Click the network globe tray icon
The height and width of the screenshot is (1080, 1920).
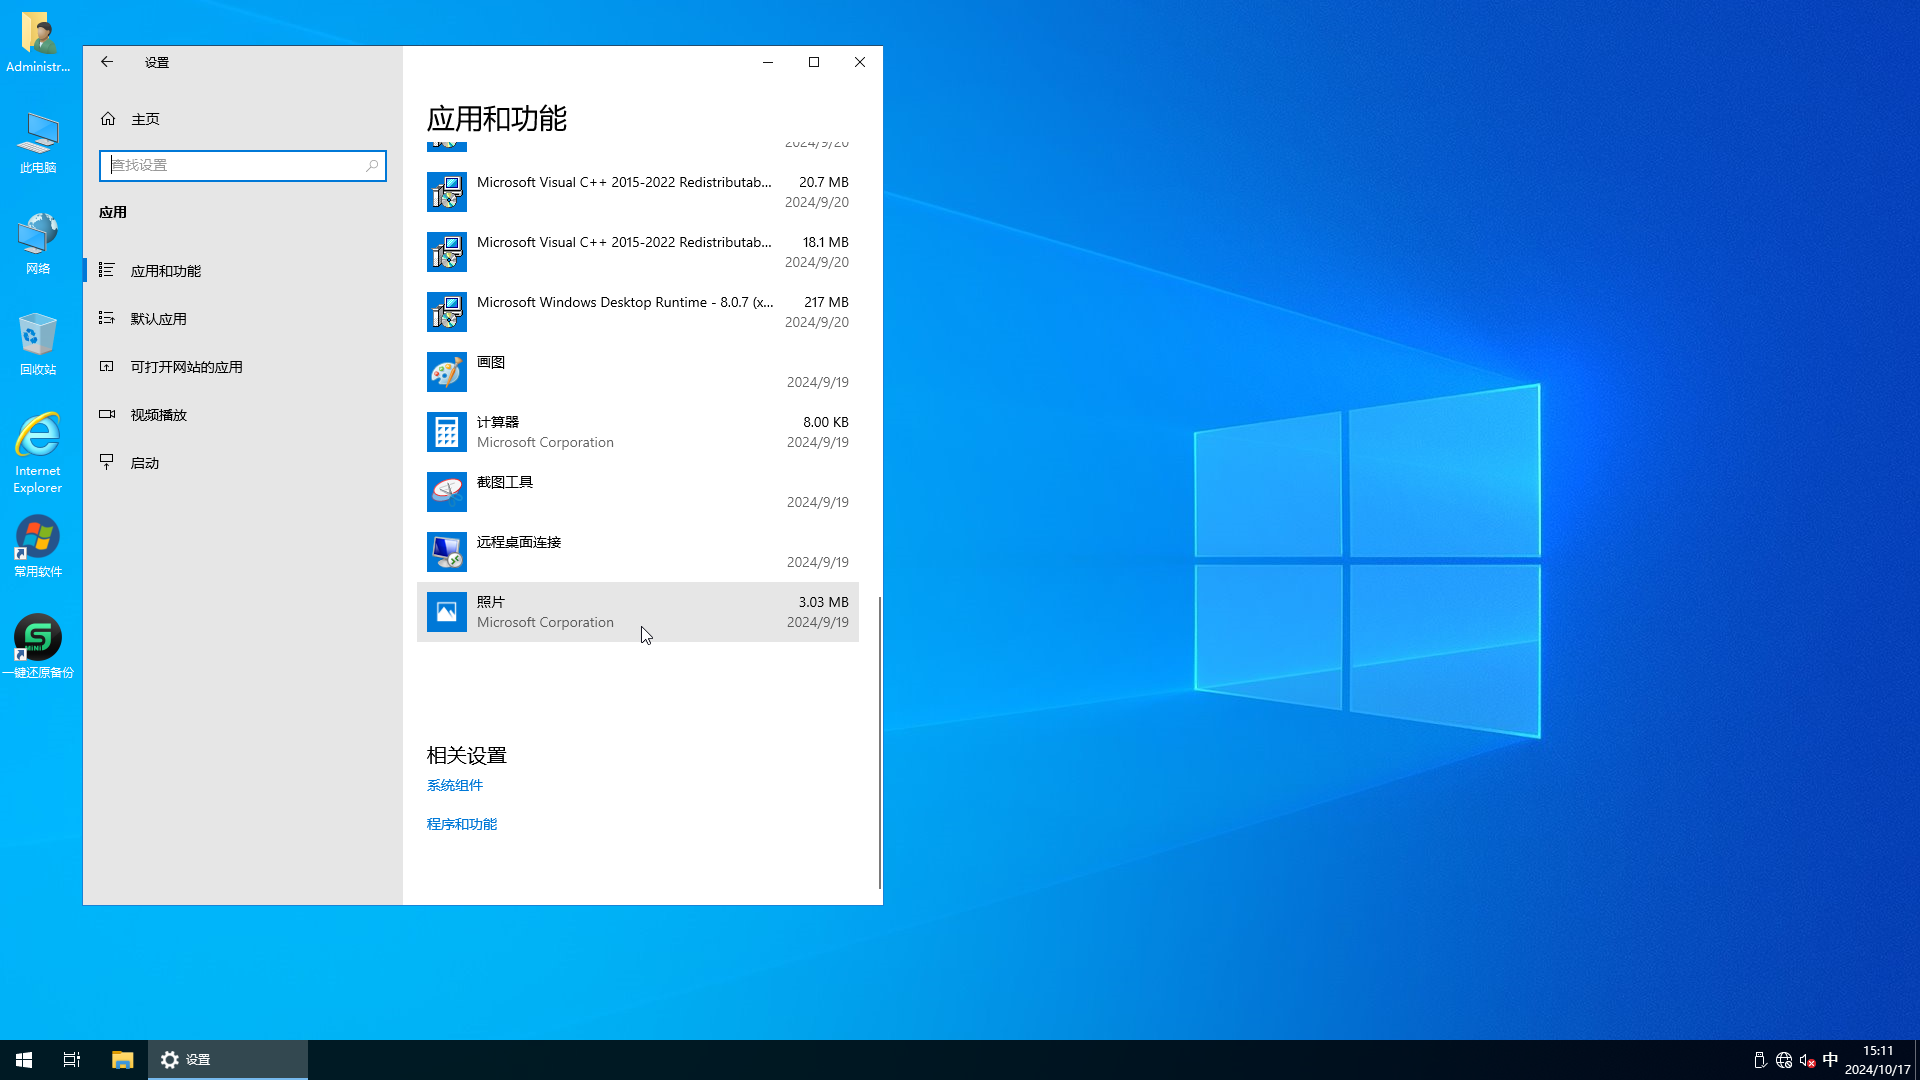pos(1784,1060)
